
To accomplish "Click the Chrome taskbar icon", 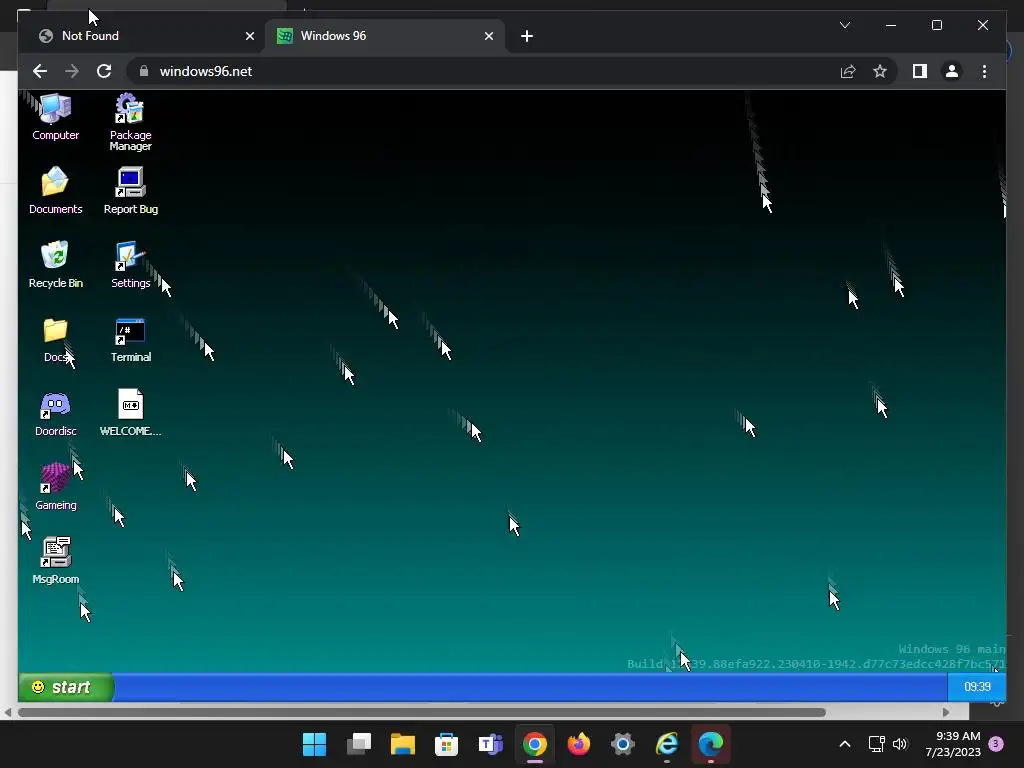I will (534, 744).
